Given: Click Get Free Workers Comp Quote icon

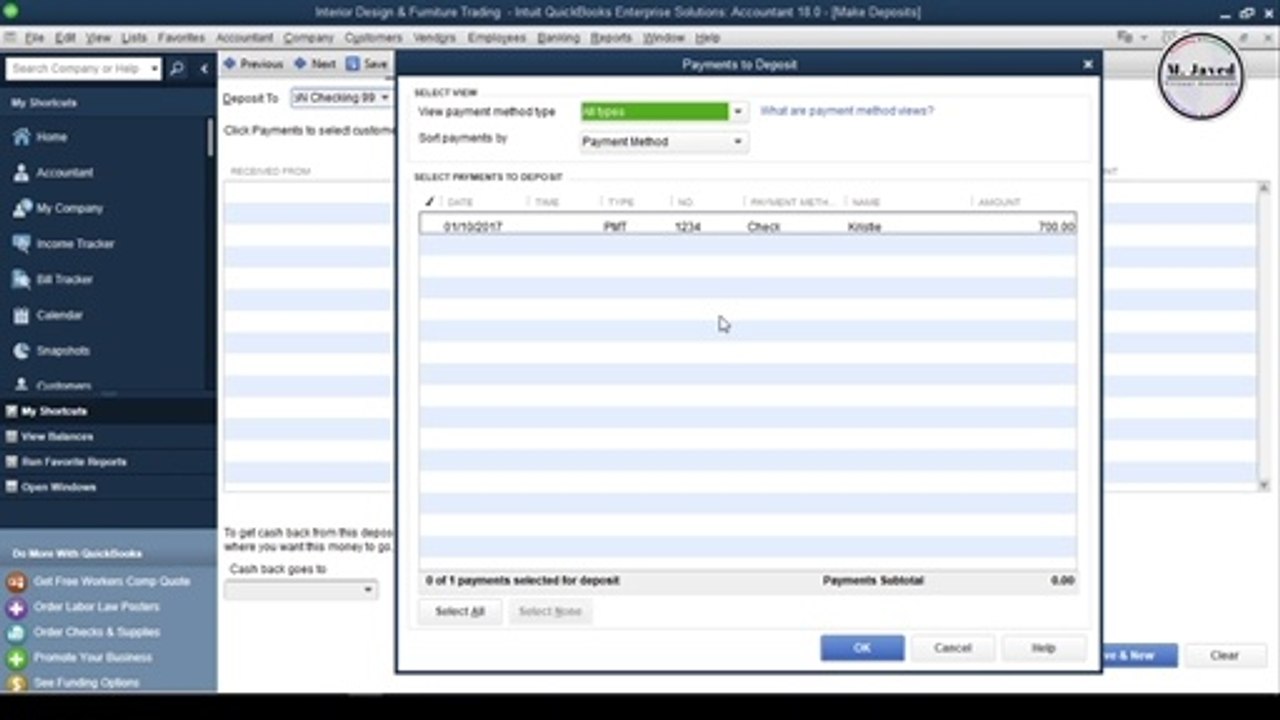Looking at the screenshot, I should (x=16, y=581).
